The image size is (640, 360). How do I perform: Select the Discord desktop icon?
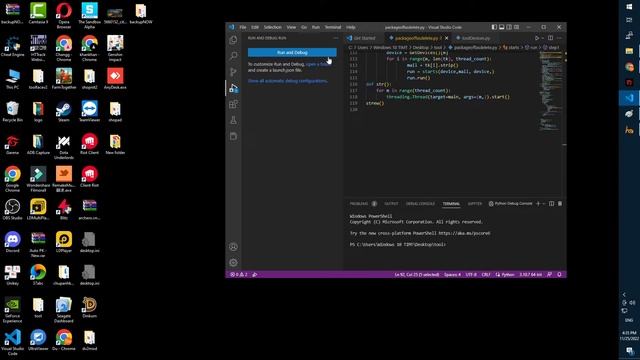point(12,242)
